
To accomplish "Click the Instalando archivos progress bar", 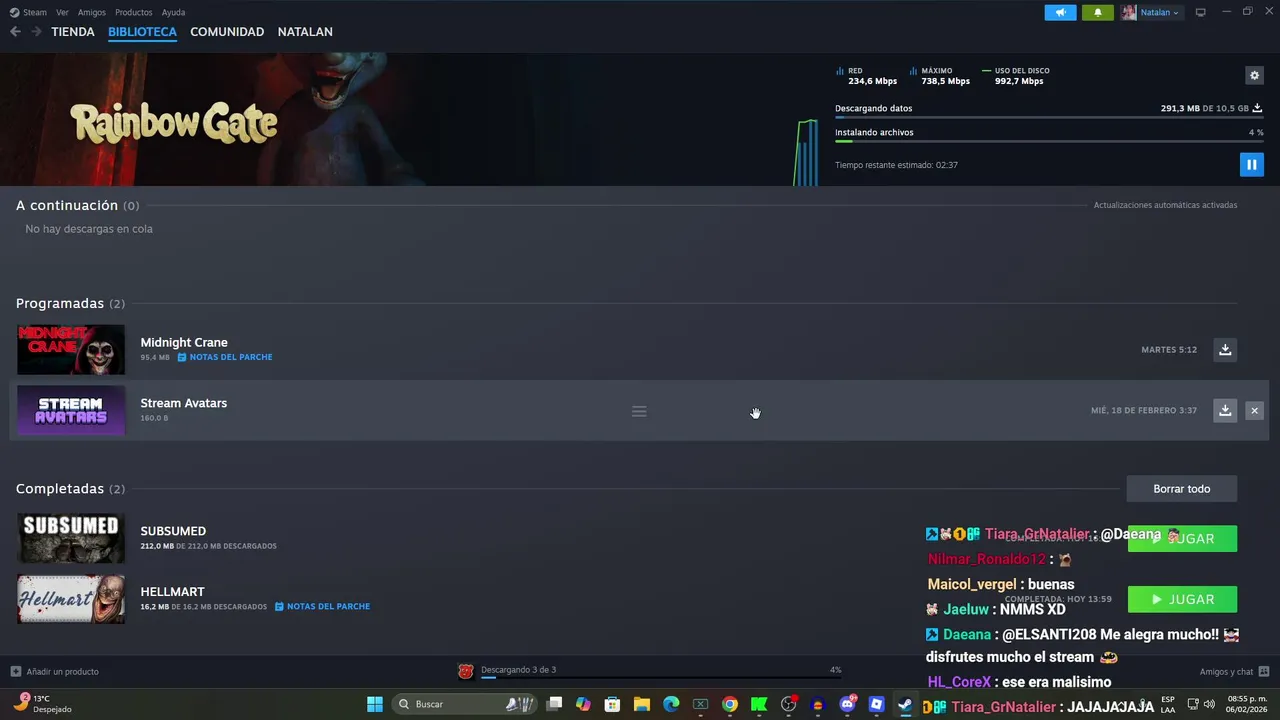I will tap(1049, 142).
